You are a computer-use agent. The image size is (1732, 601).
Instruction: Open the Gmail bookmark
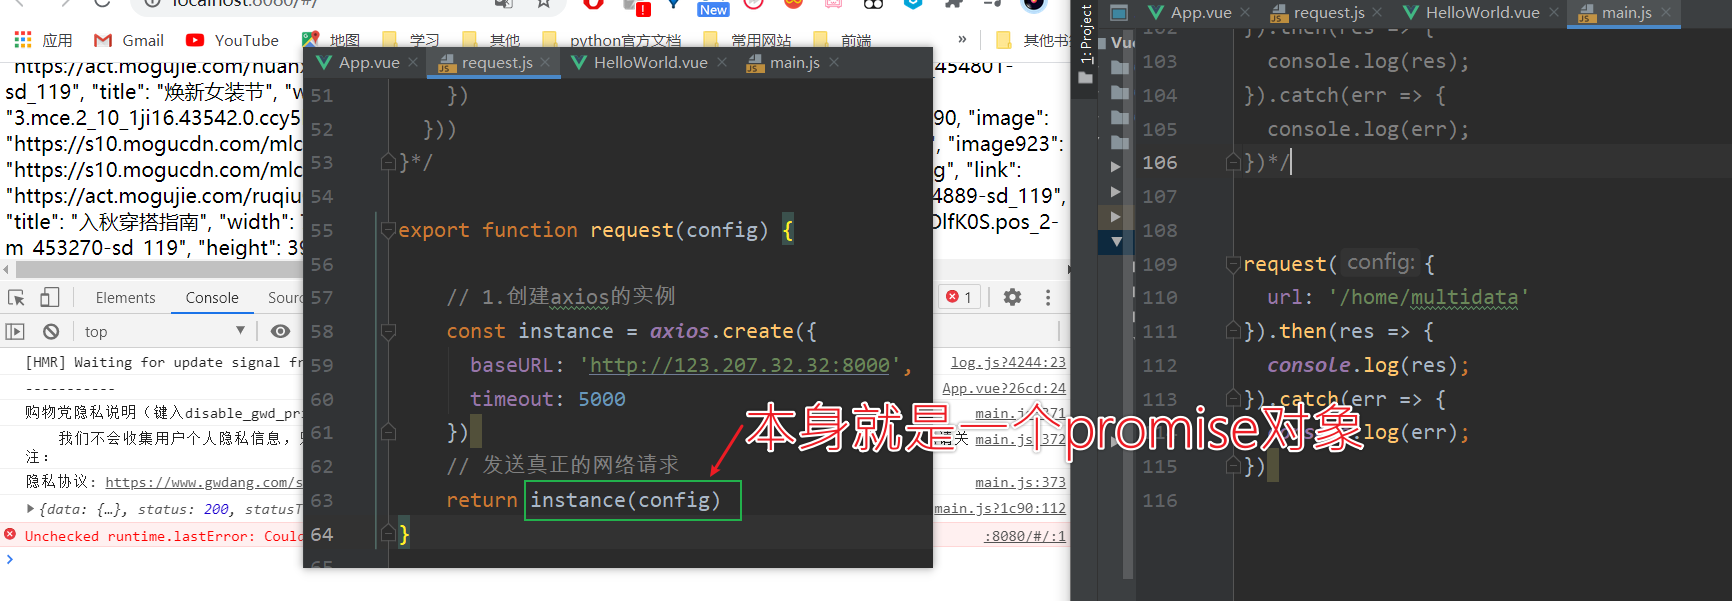[x=129, y=40]
